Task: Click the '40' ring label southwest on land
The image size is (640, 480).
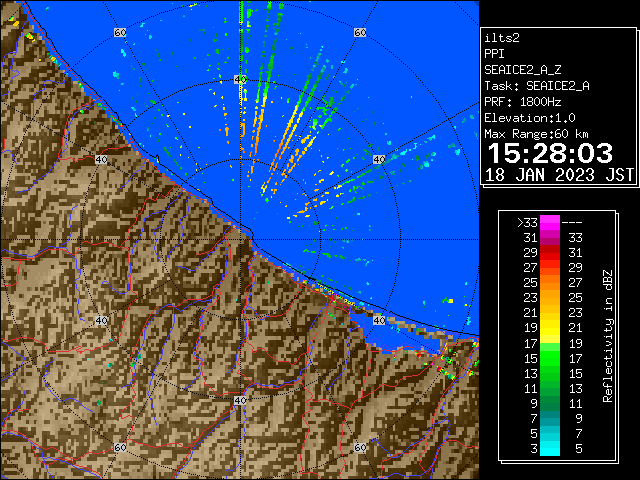Action: click(x=101, y=320)
